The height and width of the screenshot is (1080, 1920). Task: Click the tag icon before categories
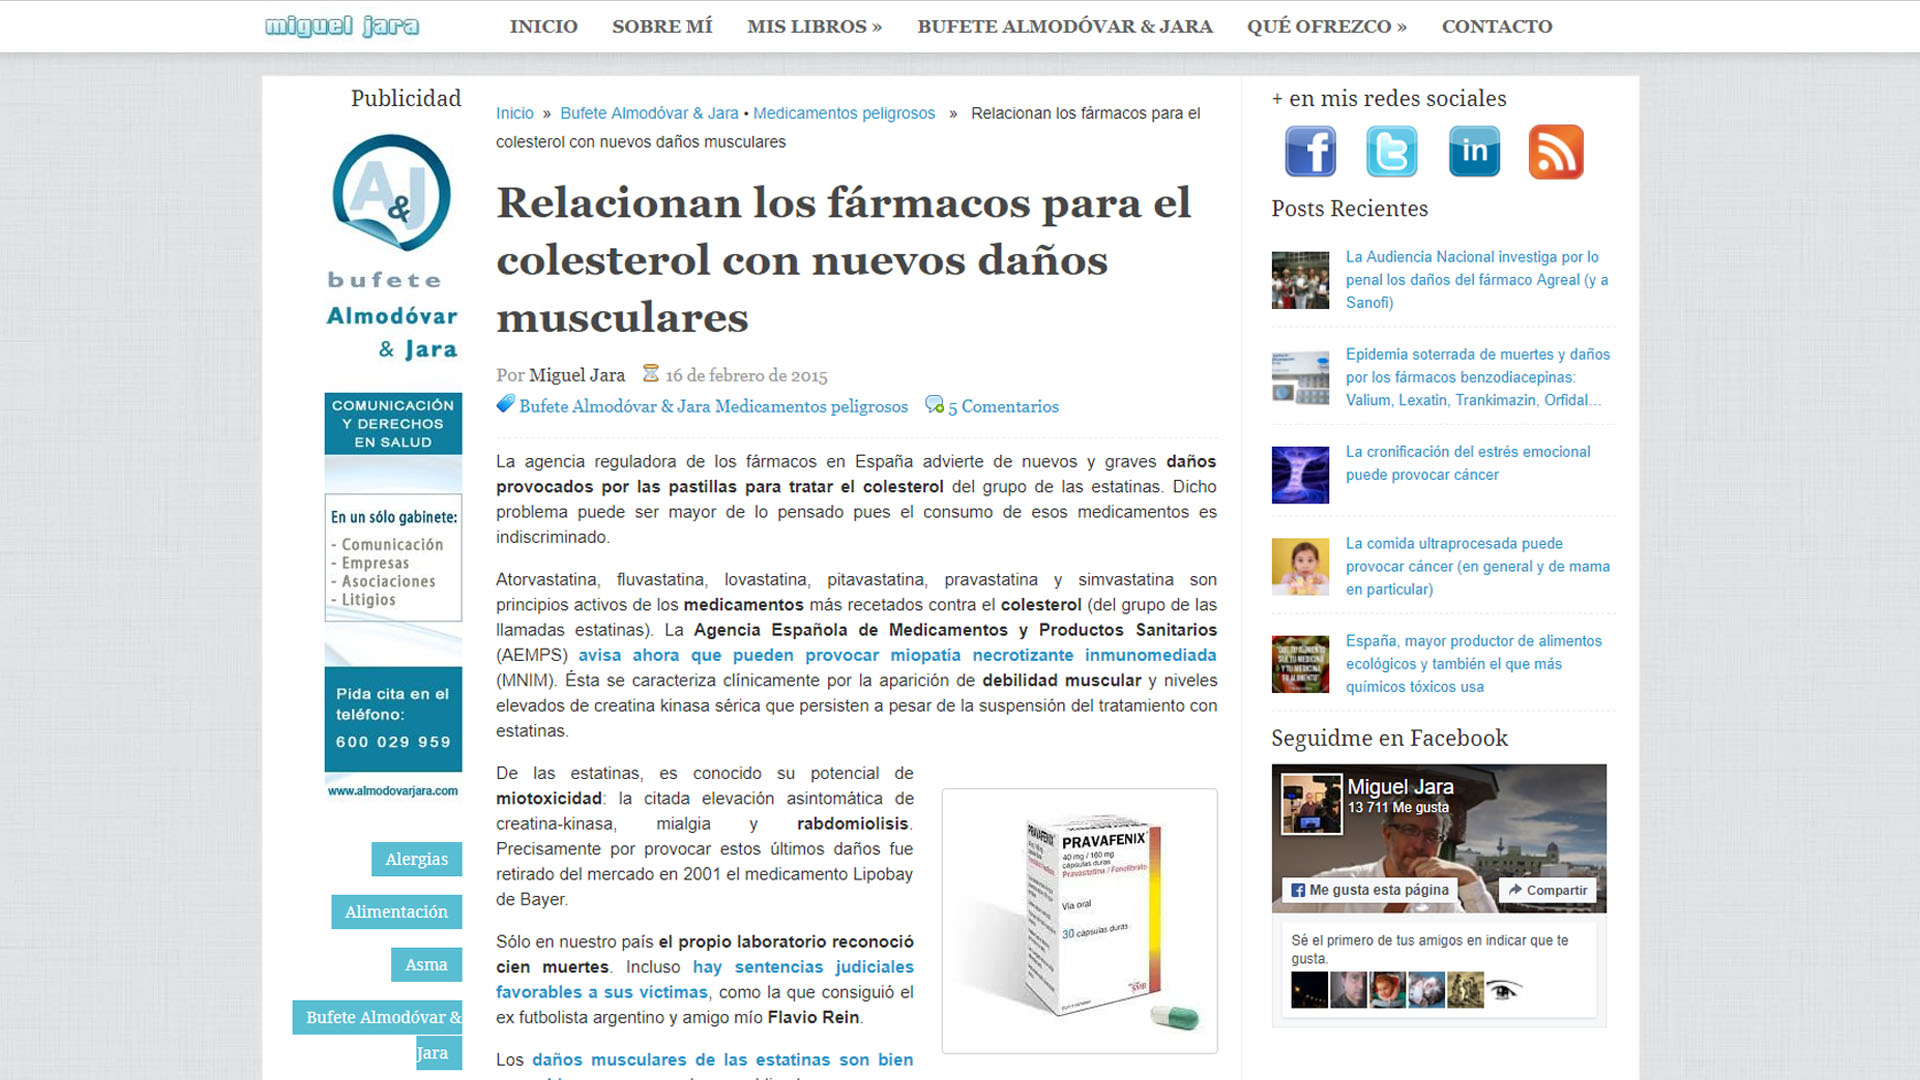[x=505, y=404]
